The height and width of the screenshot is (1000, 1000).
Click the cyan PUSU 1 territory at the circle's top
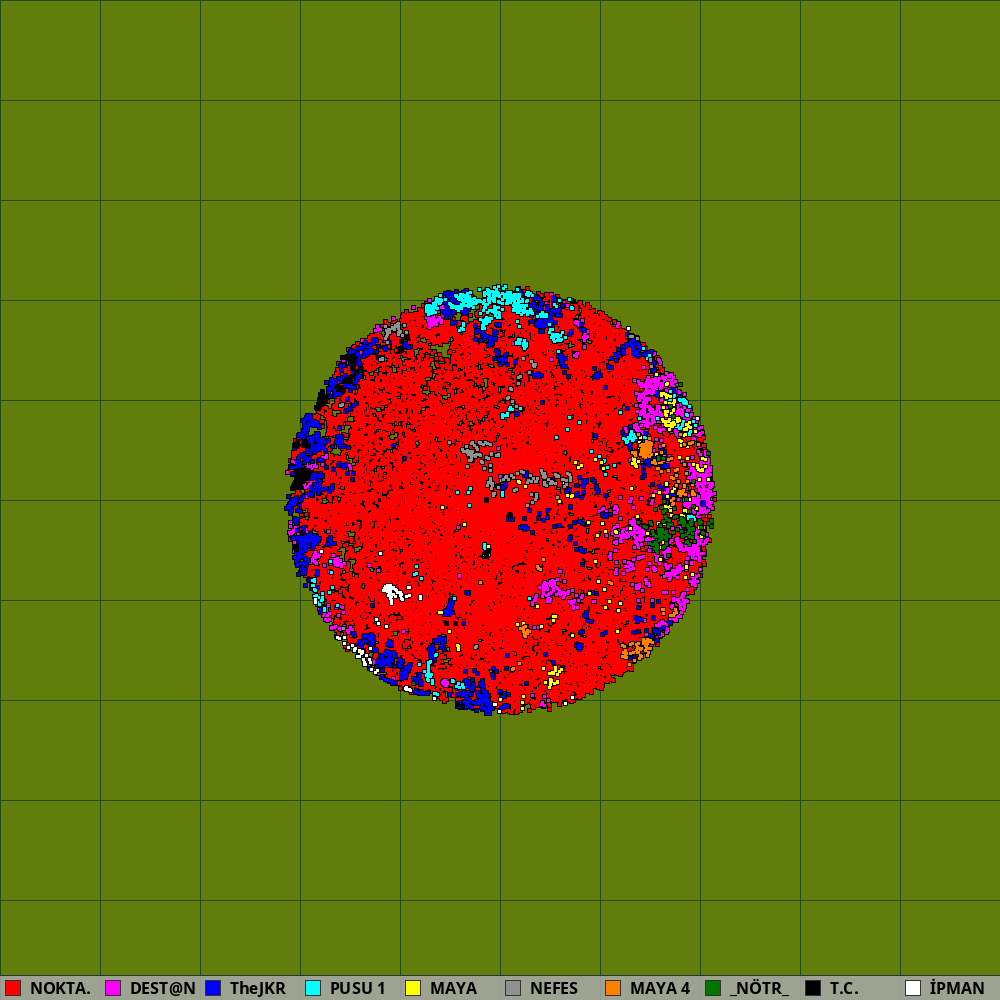504,299
